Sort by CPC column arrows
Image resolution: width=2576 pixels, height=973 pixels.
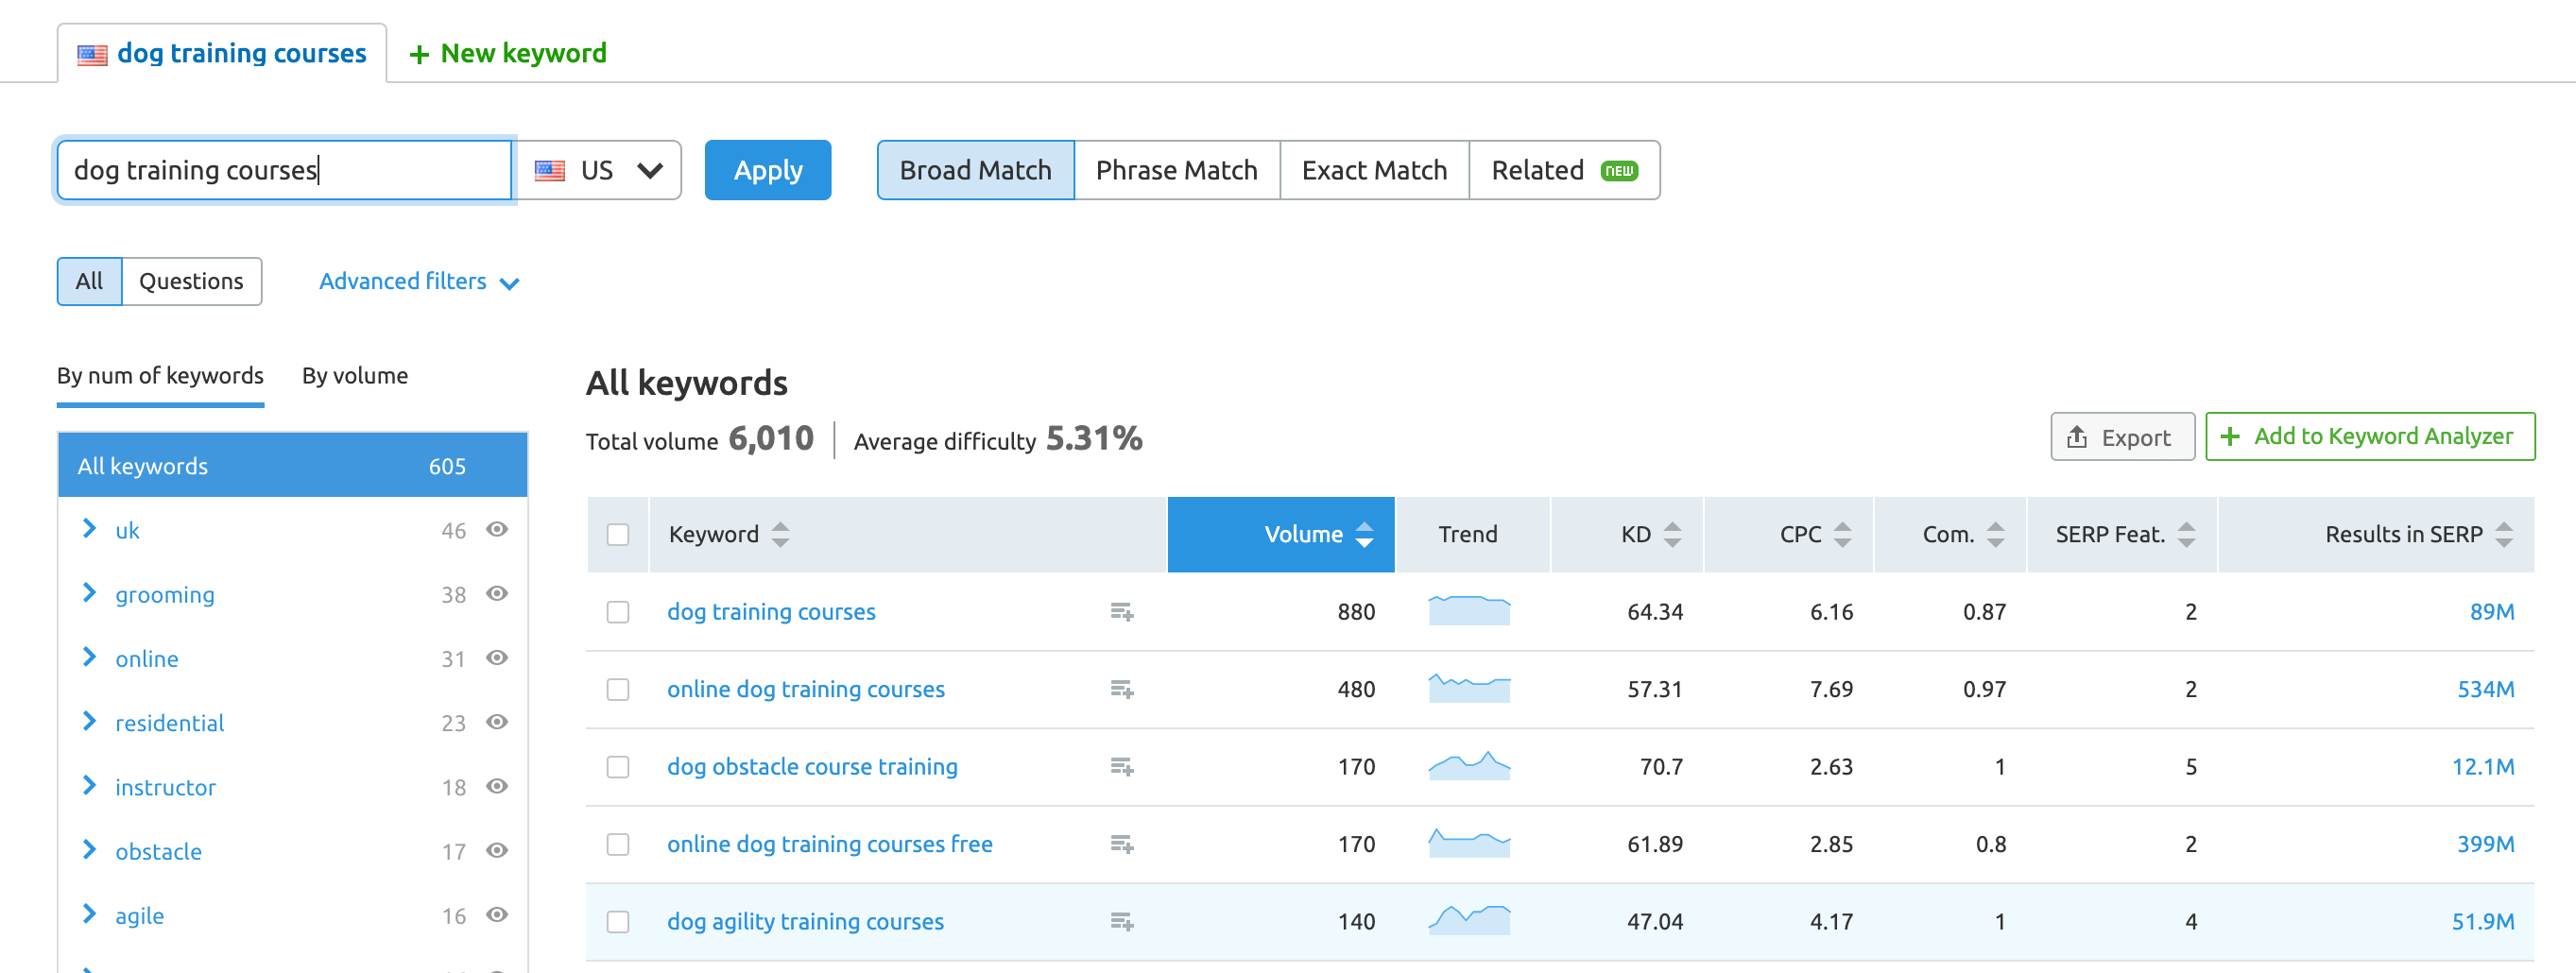[x=1842, y=535]
